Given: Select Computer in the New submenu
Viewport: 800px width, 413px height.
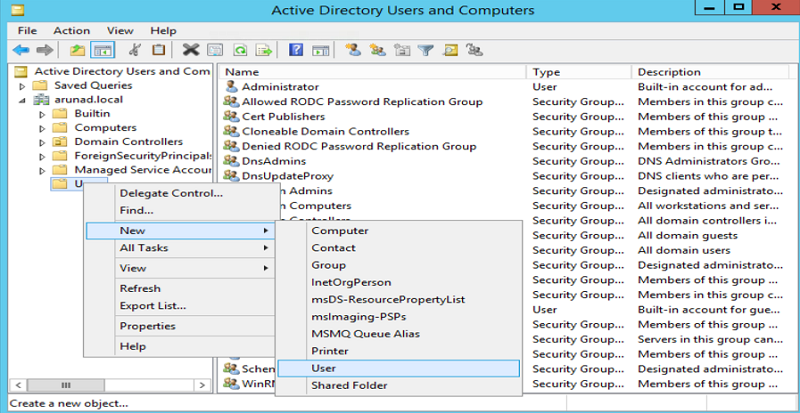Looking at the screenshot, I should 398,231.
